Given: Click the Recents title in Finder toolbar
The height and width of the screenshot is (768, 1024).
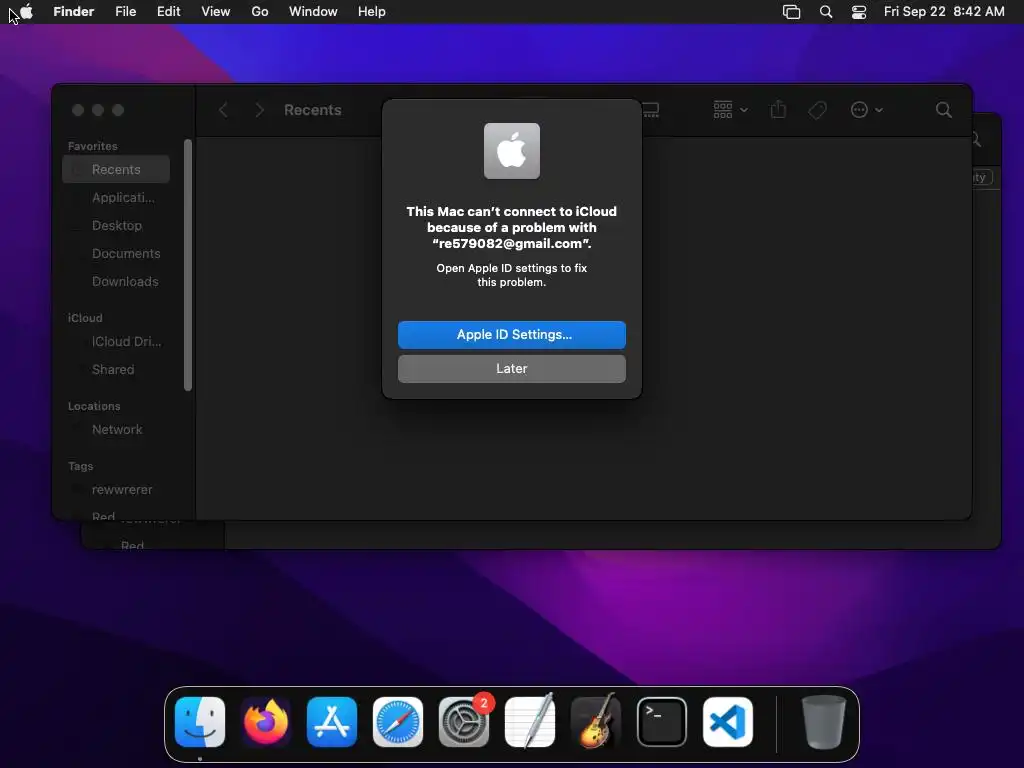Looking at the screenshot, I should pos(312,110).
